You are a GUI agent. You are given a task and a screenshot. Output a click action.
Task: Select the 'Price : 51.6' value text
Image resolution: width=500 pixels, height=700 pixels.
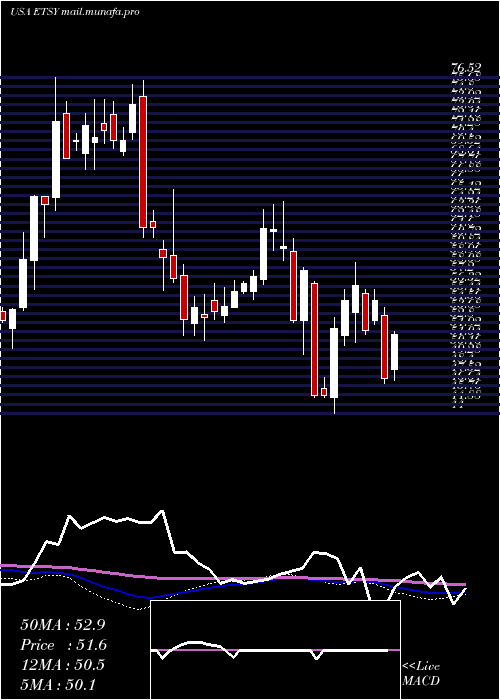coord(63,645)
